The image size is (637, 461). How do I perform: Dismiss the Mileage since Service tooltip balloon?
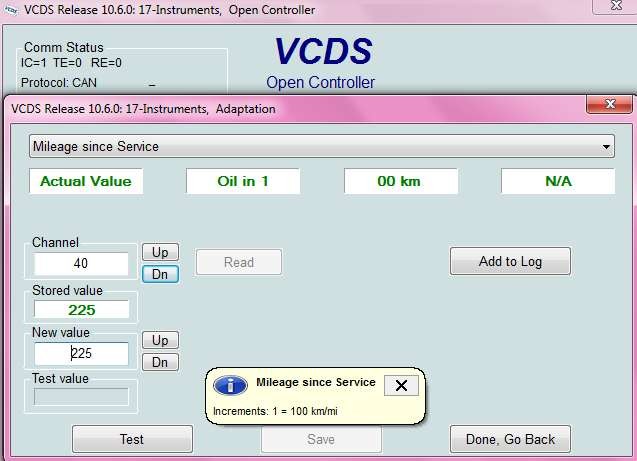401,385
